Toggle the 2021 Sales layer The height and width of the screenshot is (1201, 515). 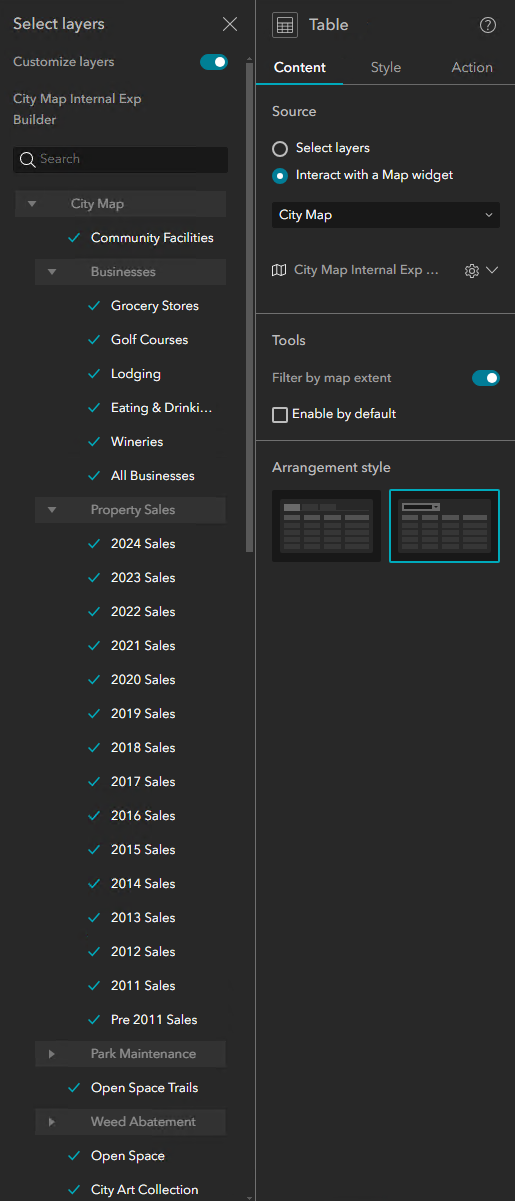pyautogui.click(x=94, y=646)
